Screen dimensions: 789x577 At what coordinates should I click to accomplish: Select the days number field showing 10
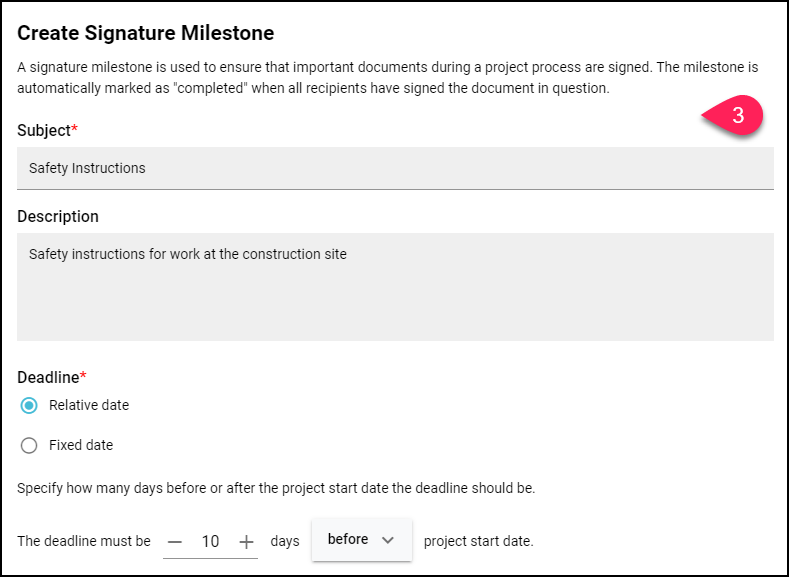[x=210, y=542]
